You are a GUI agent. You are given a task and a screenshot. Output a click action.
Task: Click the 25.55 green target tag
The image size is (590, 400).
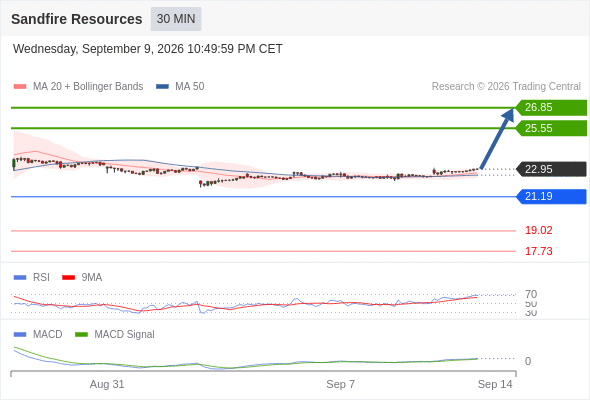pos(551,128)
